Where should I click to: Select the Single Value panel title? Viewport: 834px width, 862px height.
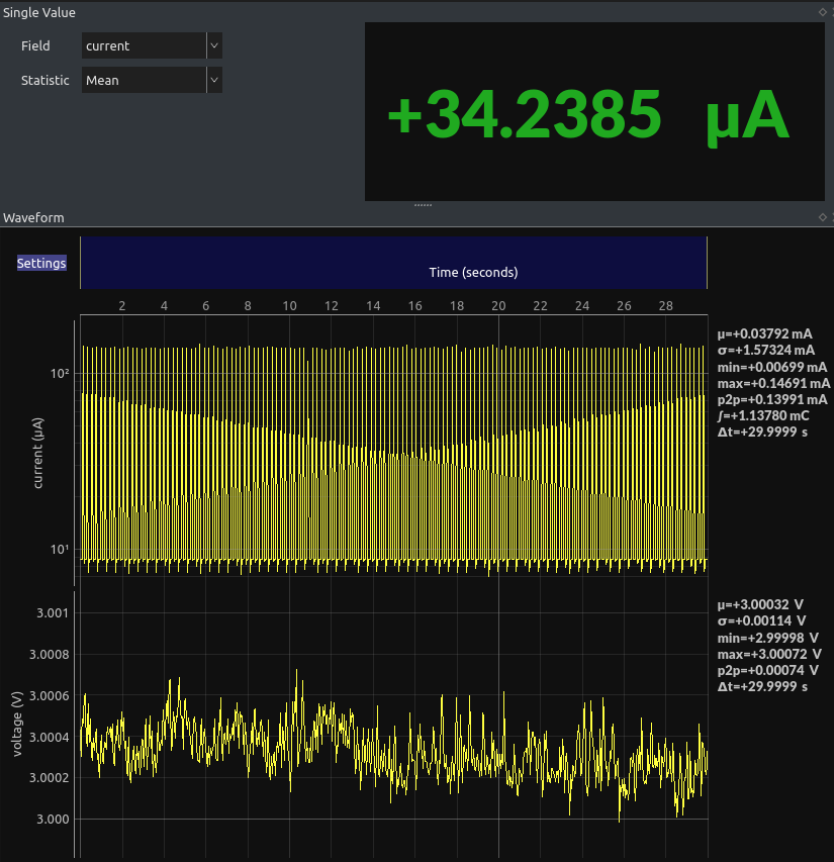click(x=39, y=12)
